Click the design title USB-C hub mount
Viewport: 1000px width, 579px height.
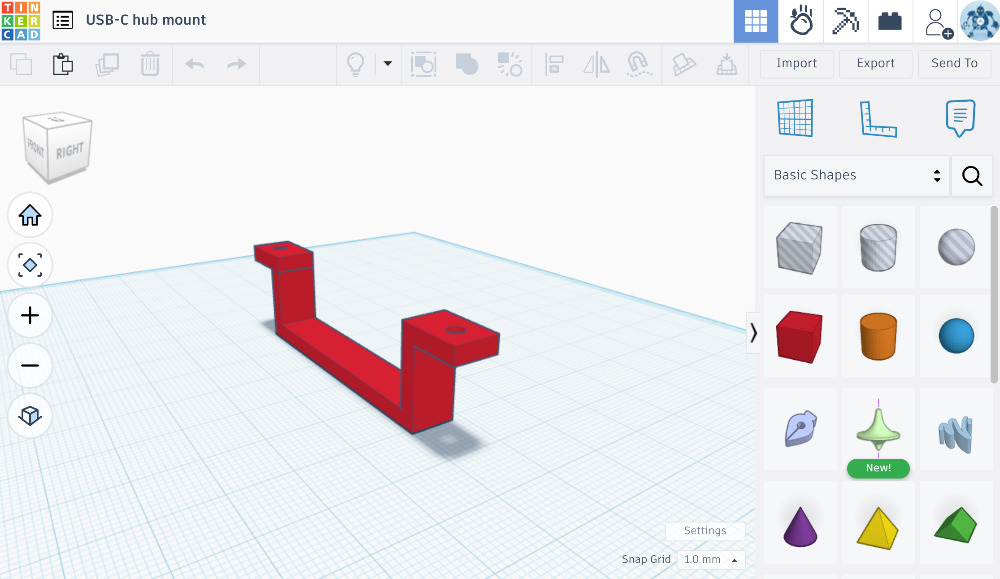click(146, 20)
